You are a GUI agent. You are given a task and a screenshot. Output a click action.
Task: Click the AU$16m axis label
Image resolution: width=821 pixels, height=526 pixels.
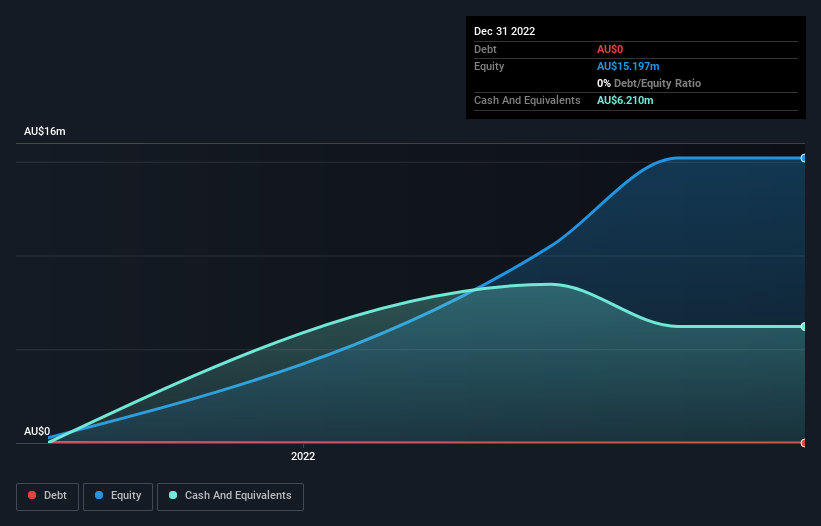(45, 131)
